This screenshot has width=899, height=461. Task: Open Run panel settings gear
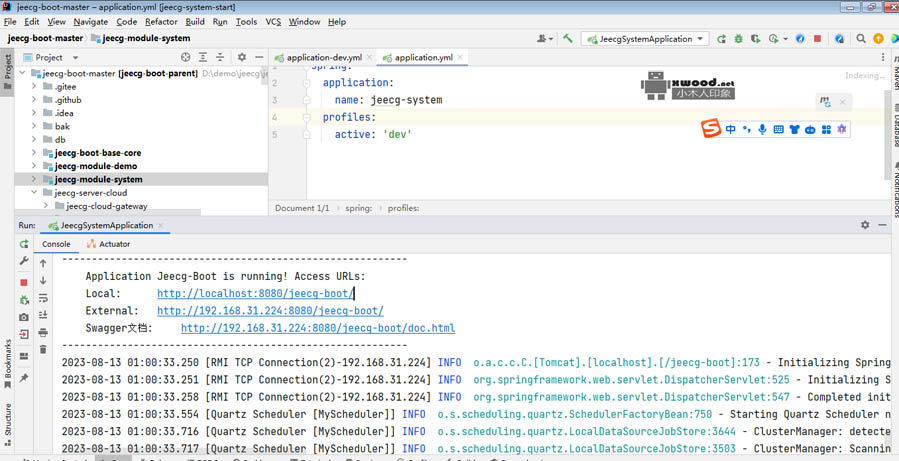click(x=865, y=225)
